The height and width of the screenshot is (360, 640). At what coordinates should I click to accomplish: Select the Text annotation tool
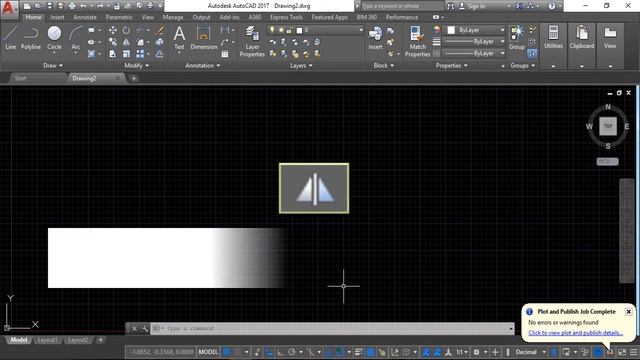pos(179,38)
